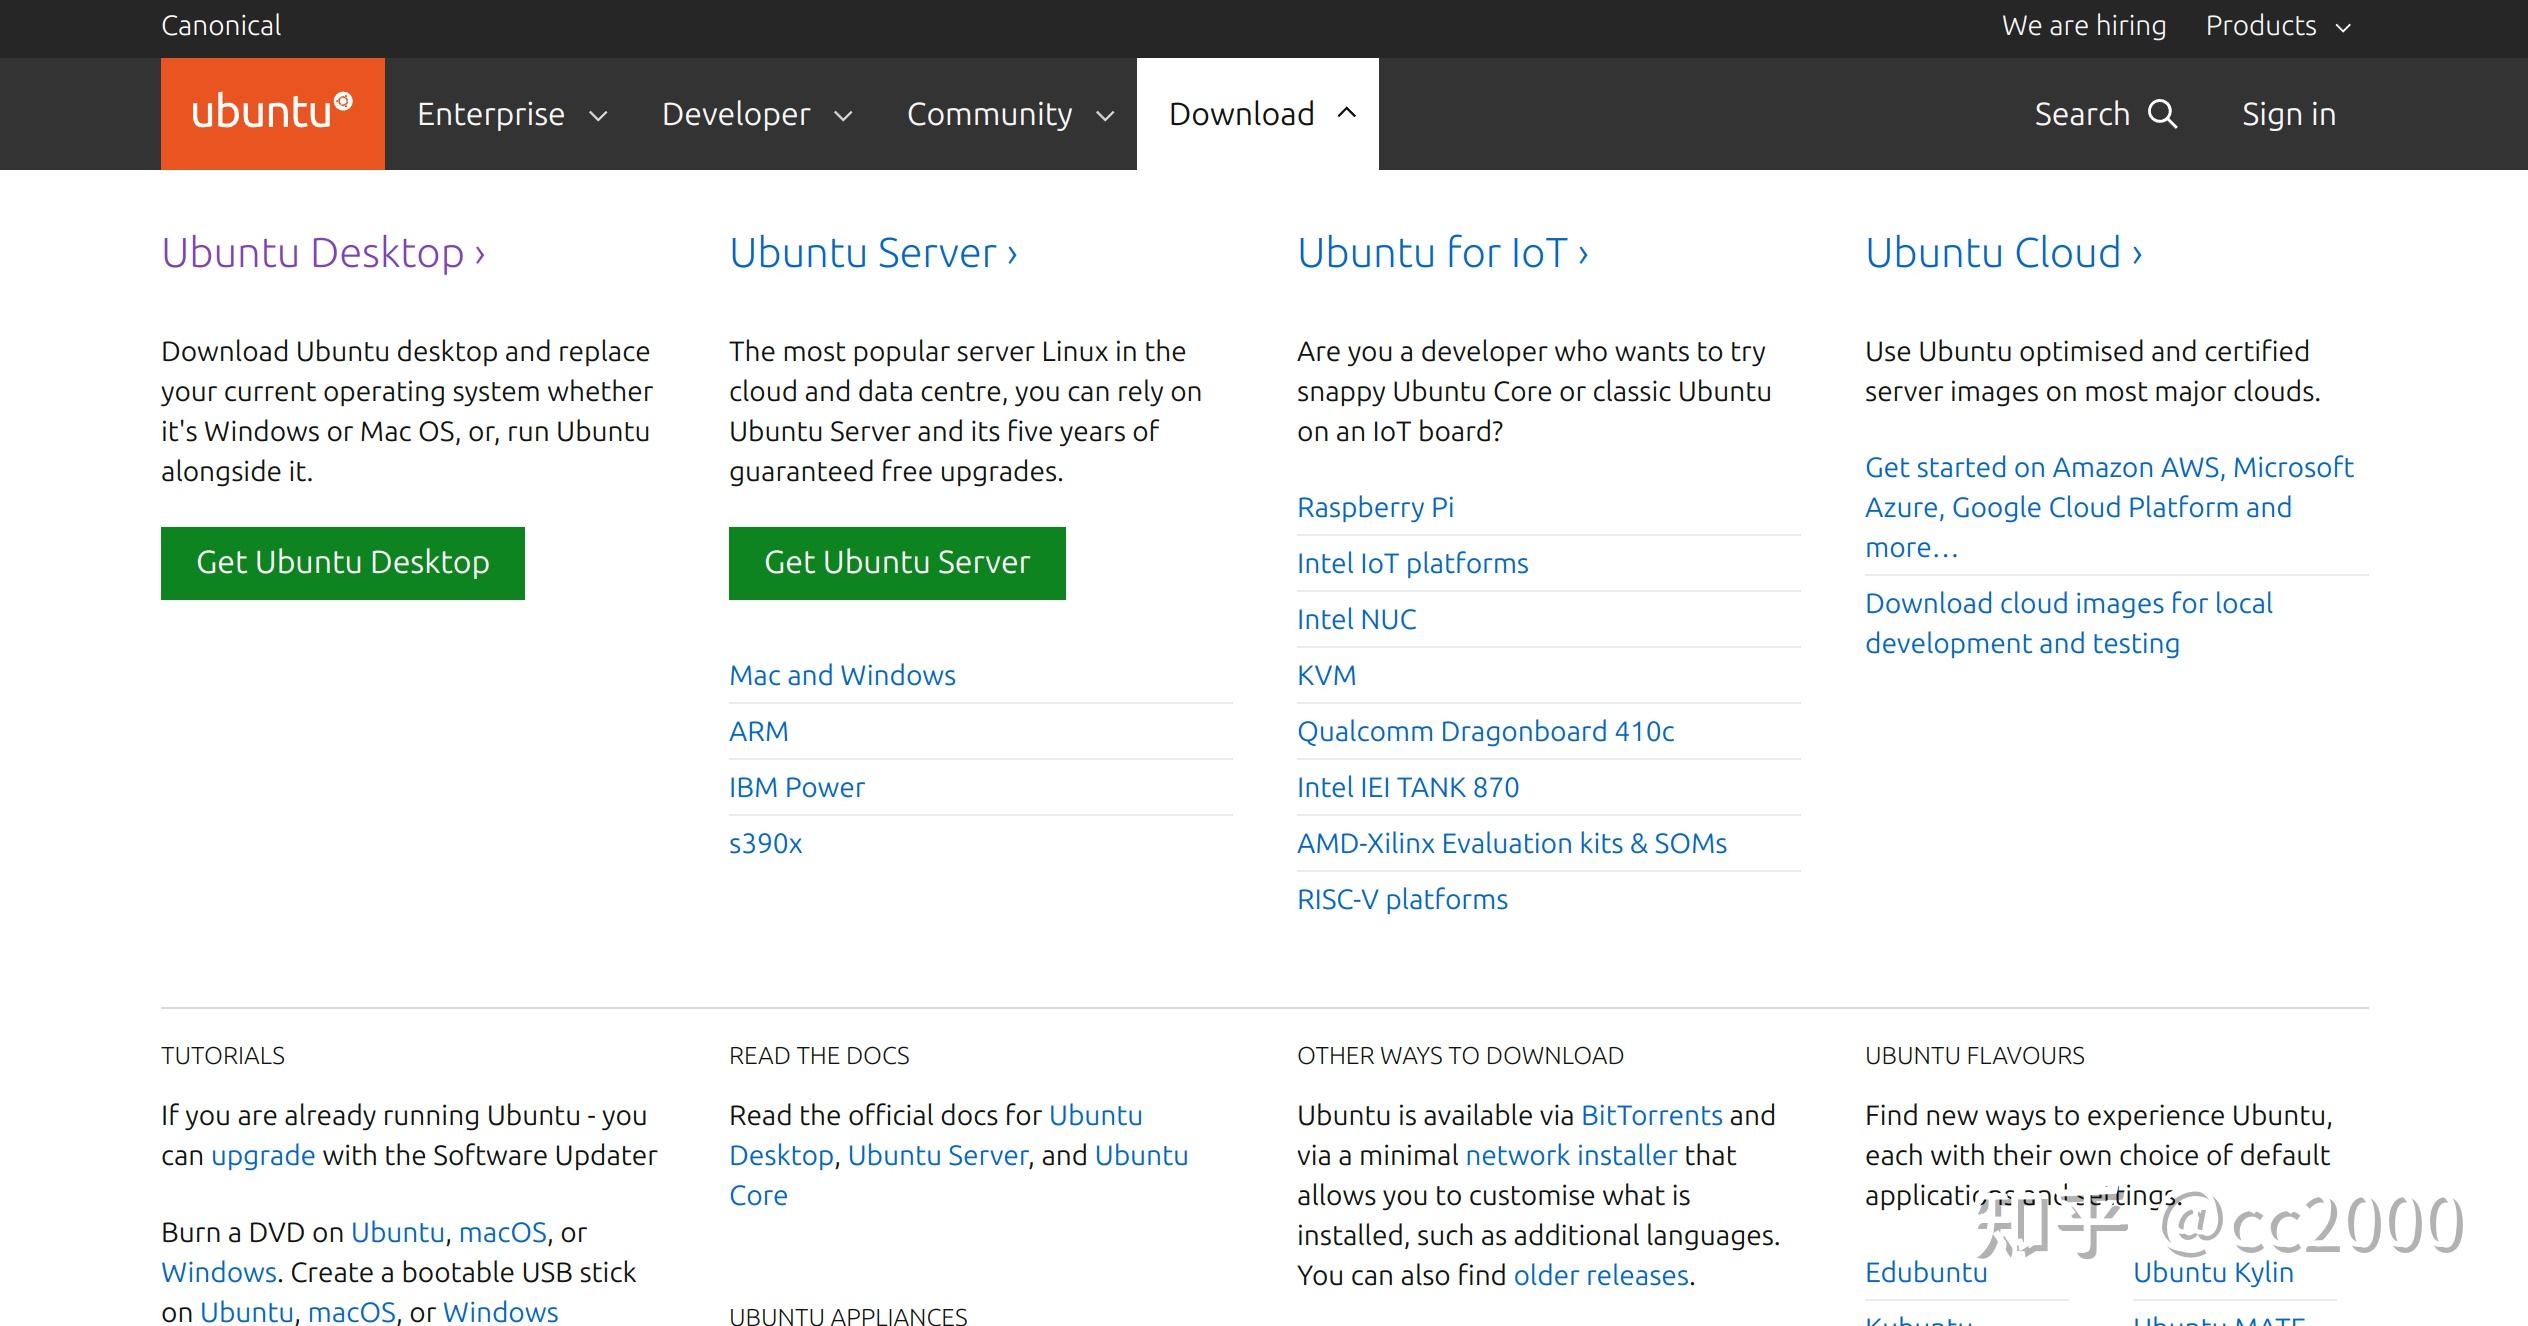The image size is (2528, 1326).
Task: Open the Ubuntu Server heading link
Action: pos(873,253)
